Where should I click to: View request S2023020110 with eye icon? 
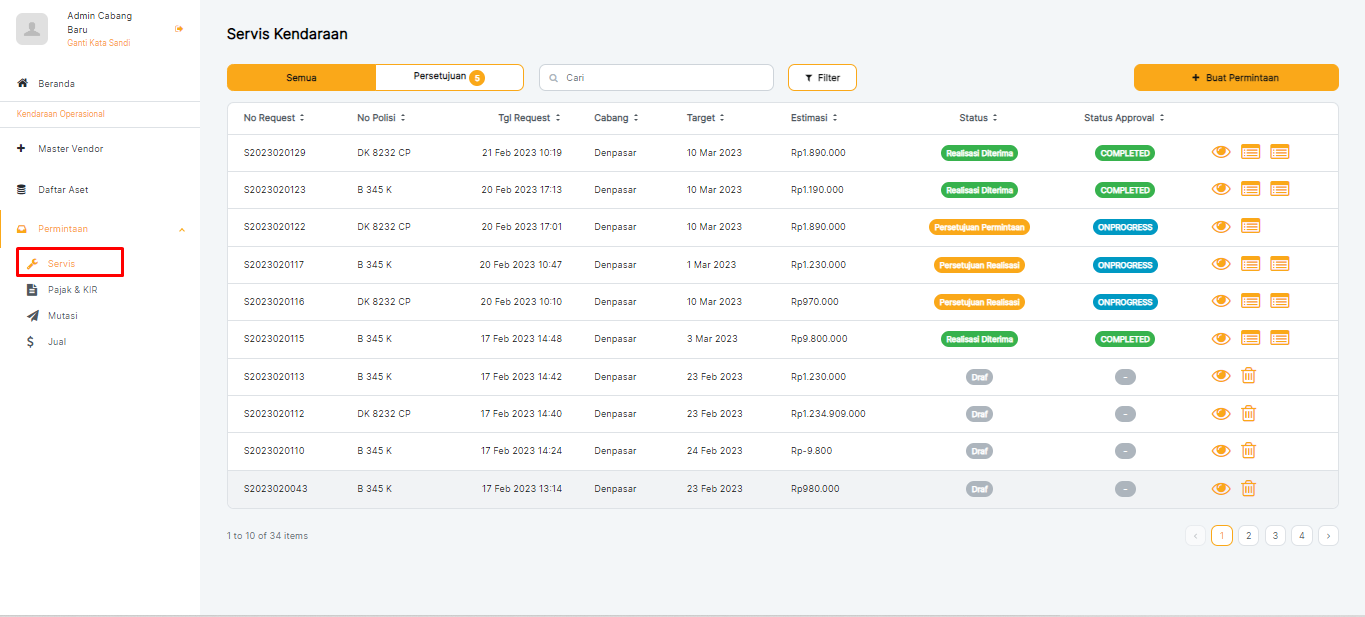pos(1220,451)
